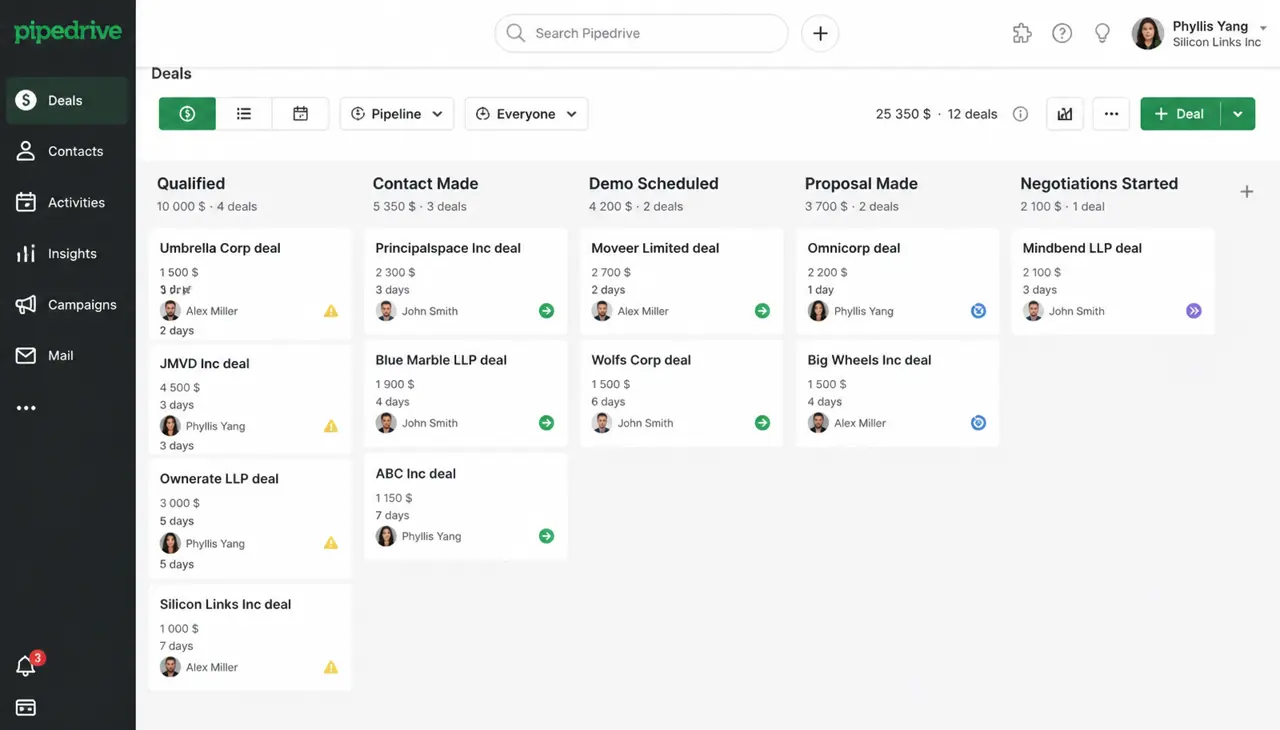Screen dimensions: 1280x730
Task: Open the Blue Marble LLP deal title
Action: (x=441, y=360)
